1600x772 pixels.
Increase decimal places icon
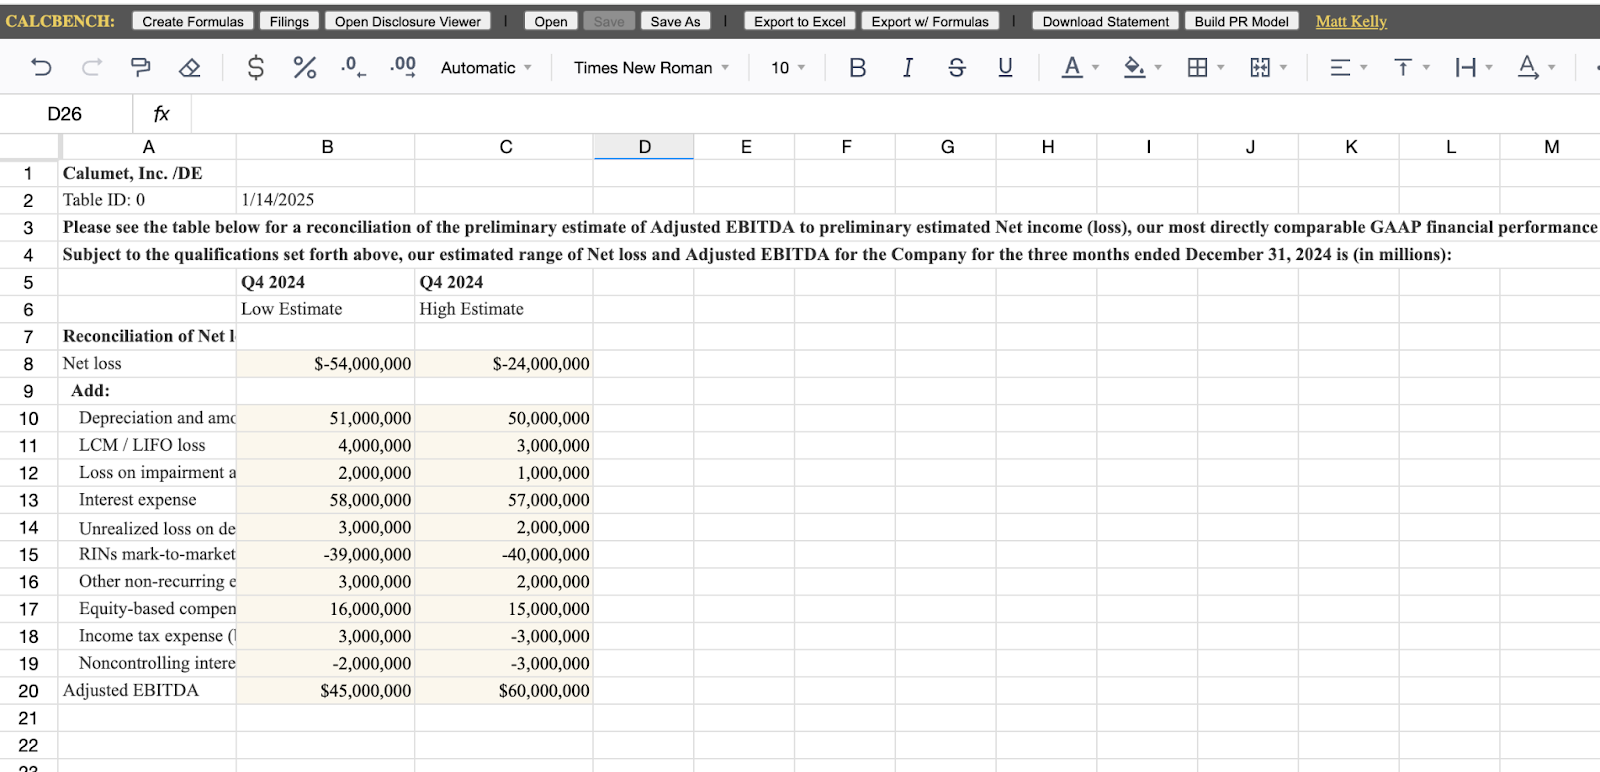tap(403, 67)
